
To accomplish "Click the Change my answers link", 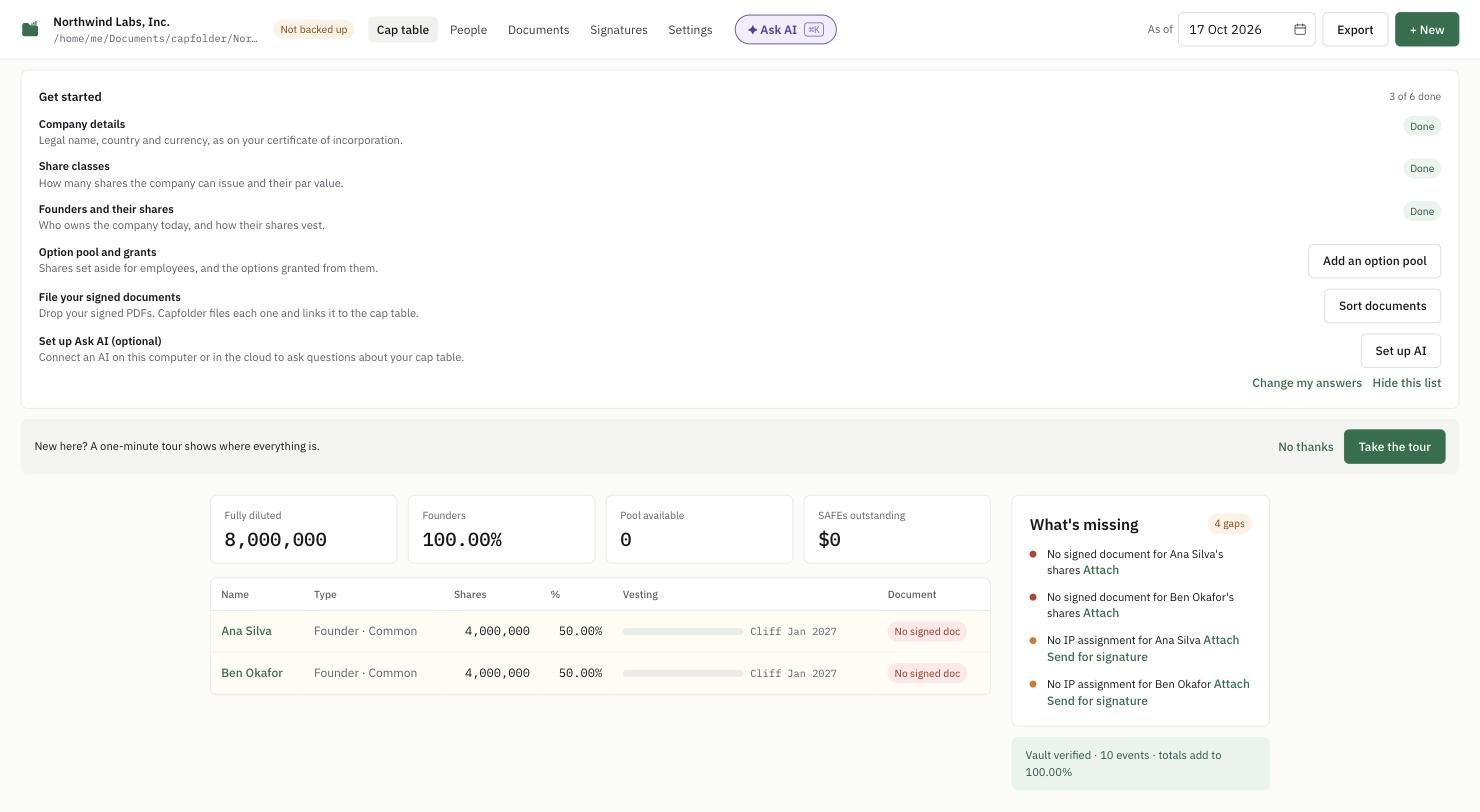I will [1307, 383].
